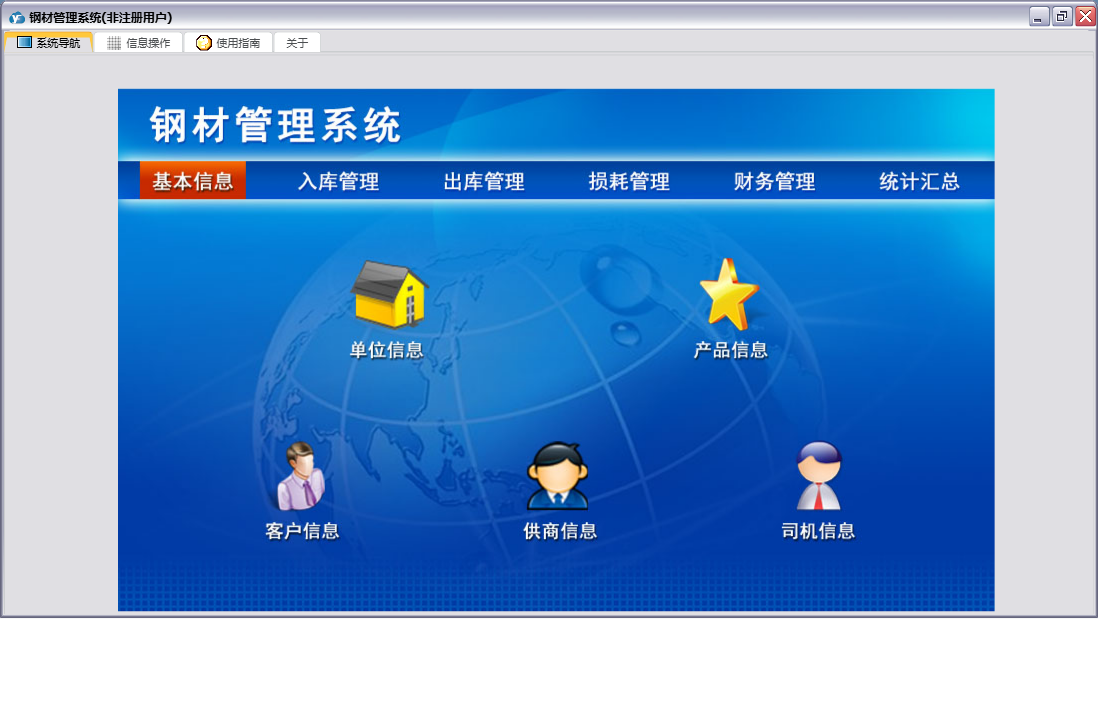This screenshot has width=1098, height=716.
Task: Click the 司机信息 text label
Action: click(818, 531)
